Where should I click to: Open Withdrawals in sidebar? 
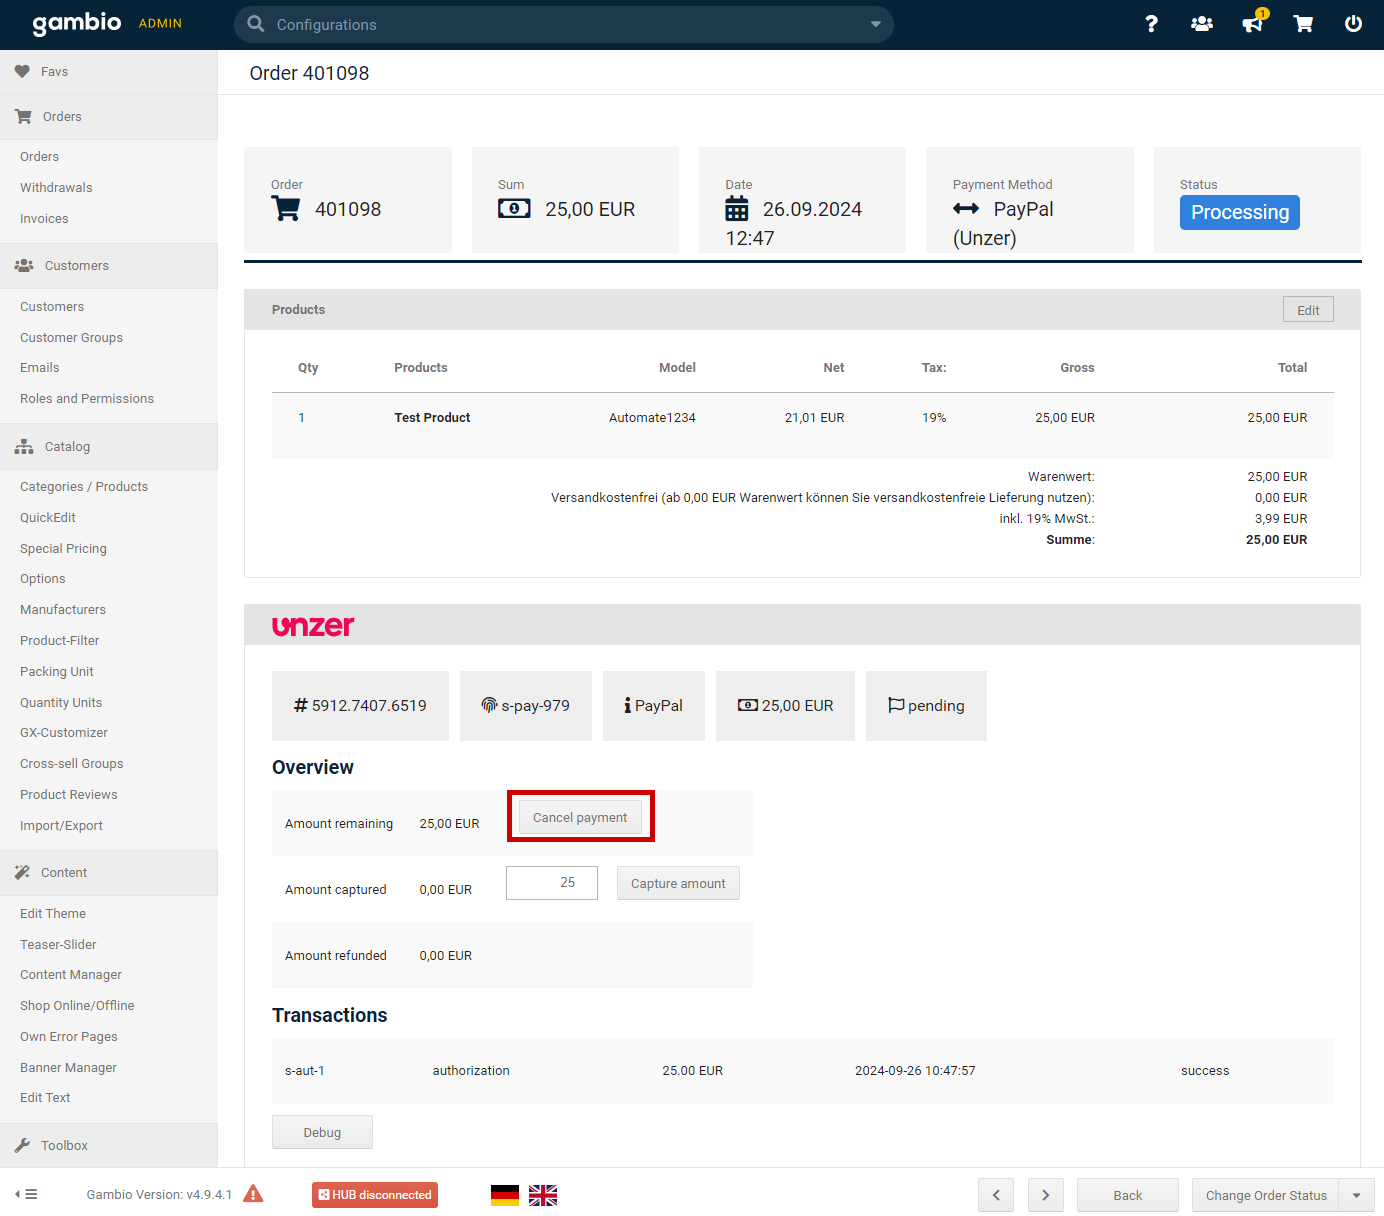(x=56, y=188)
